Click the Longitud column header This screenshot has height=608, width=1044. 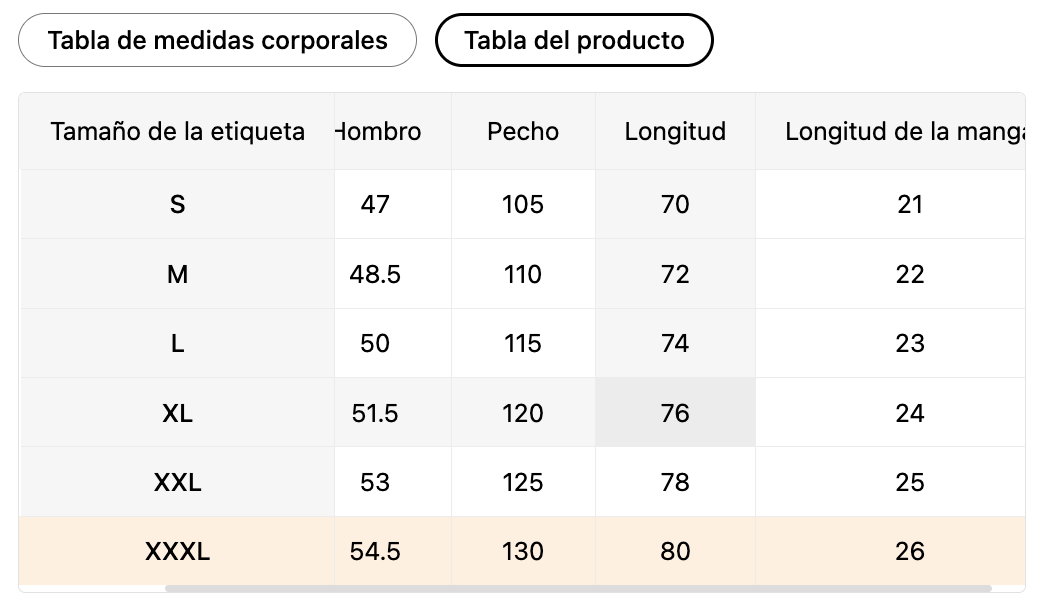pyautogui.click(x=675, y=131)
